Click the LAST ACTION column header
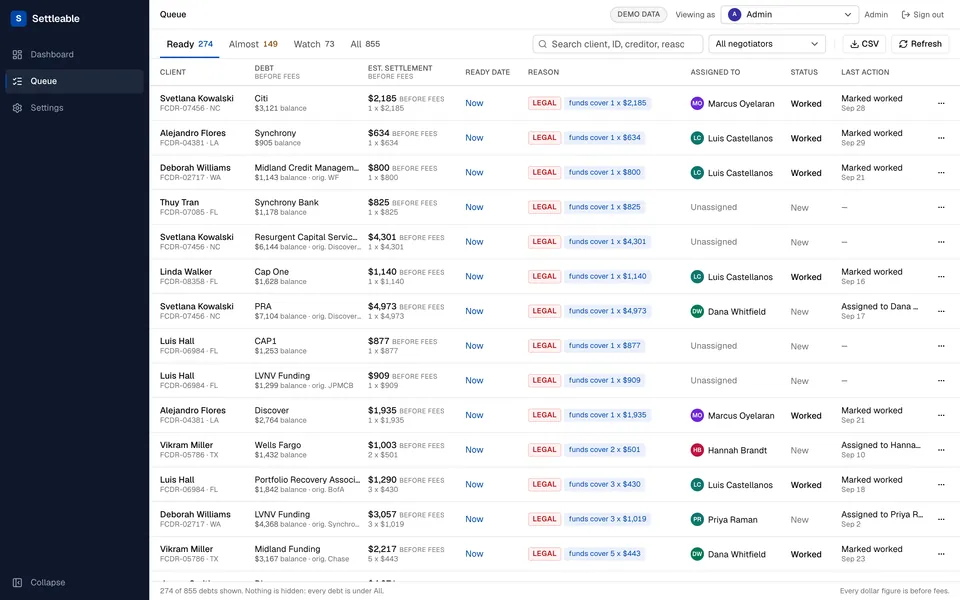Screen dimensions: 960x600 [x=865, y=72]
